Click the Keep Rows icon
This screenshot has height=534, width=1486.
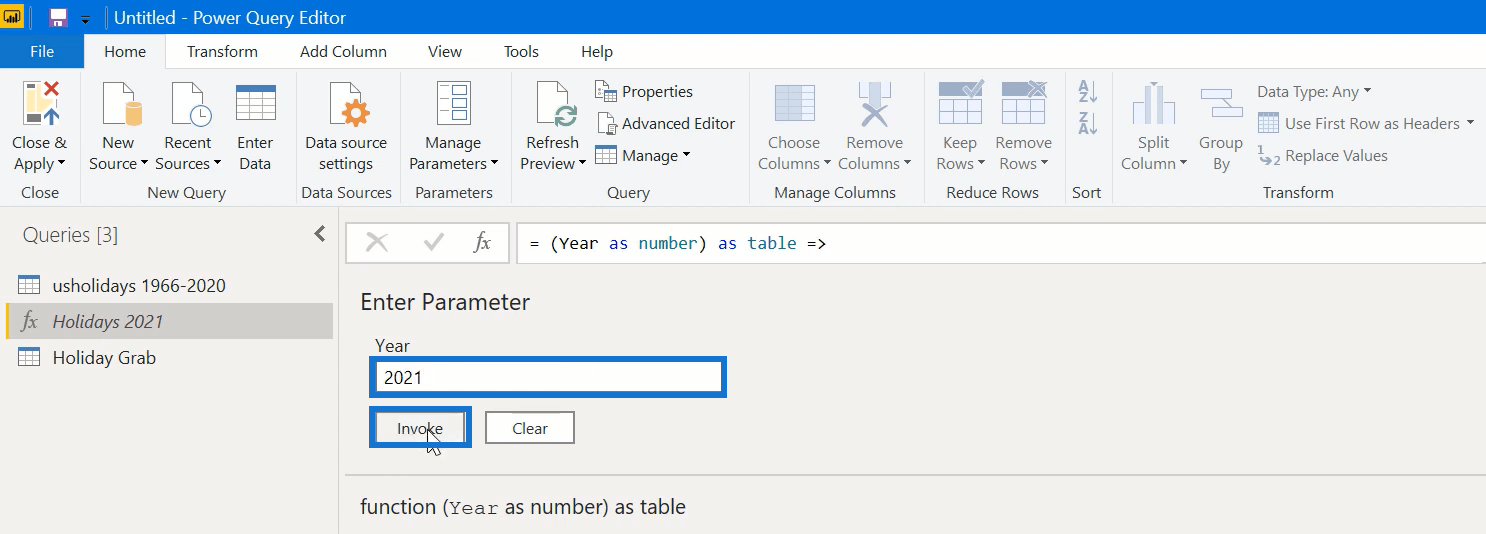pos(960,104)
